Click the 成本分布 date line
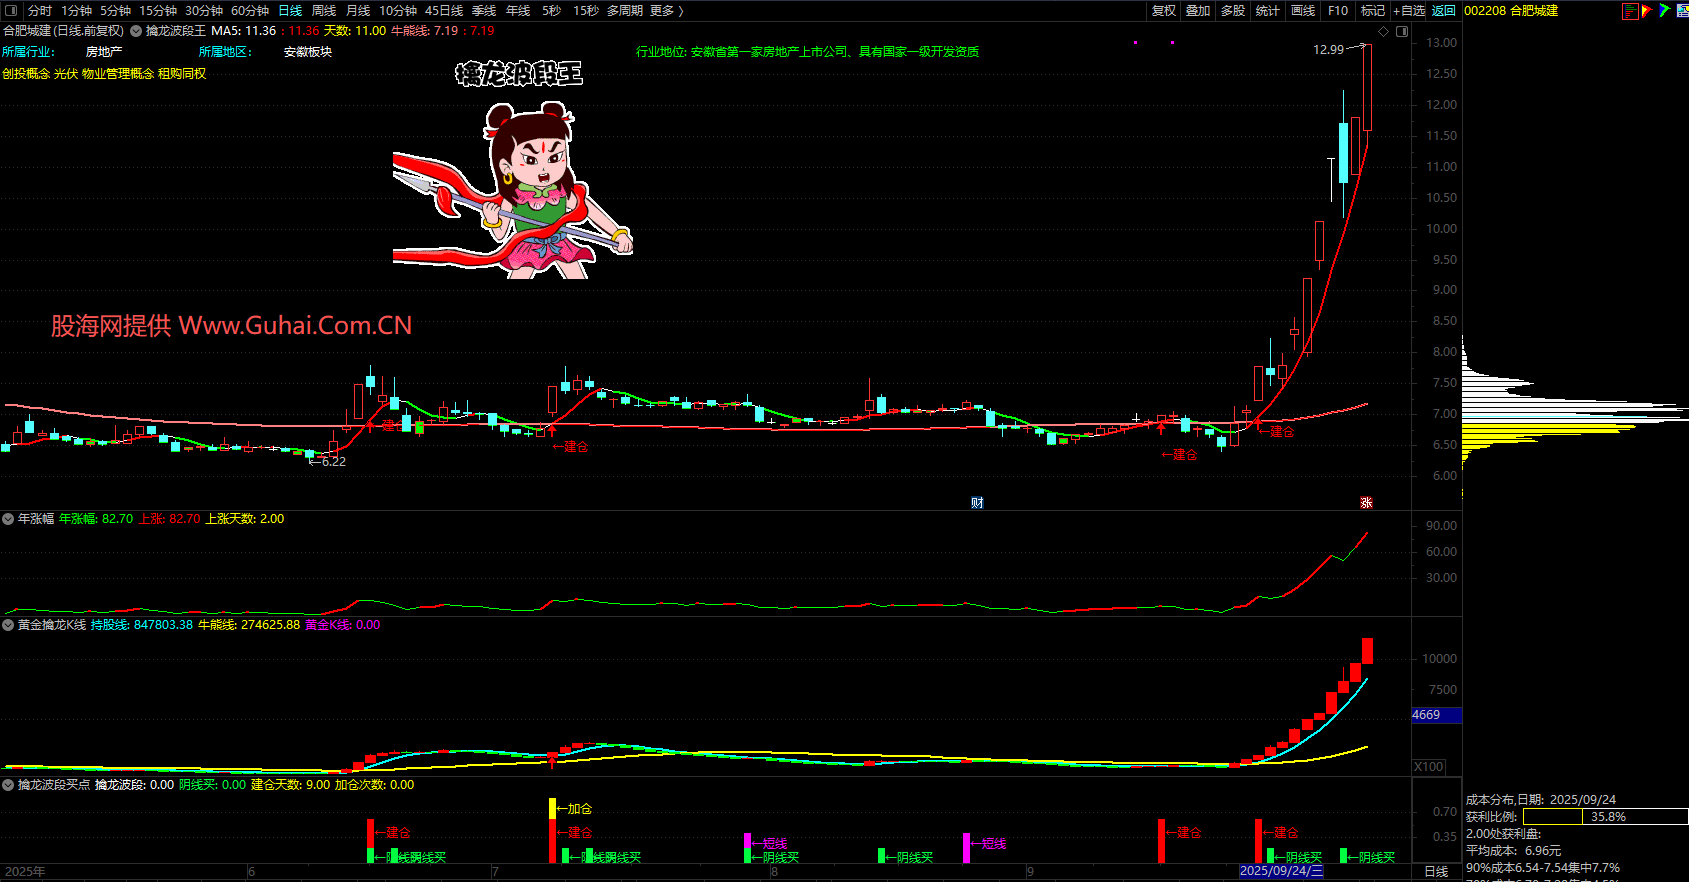The image size is (1689, 882). click(x=1541, y=800)
